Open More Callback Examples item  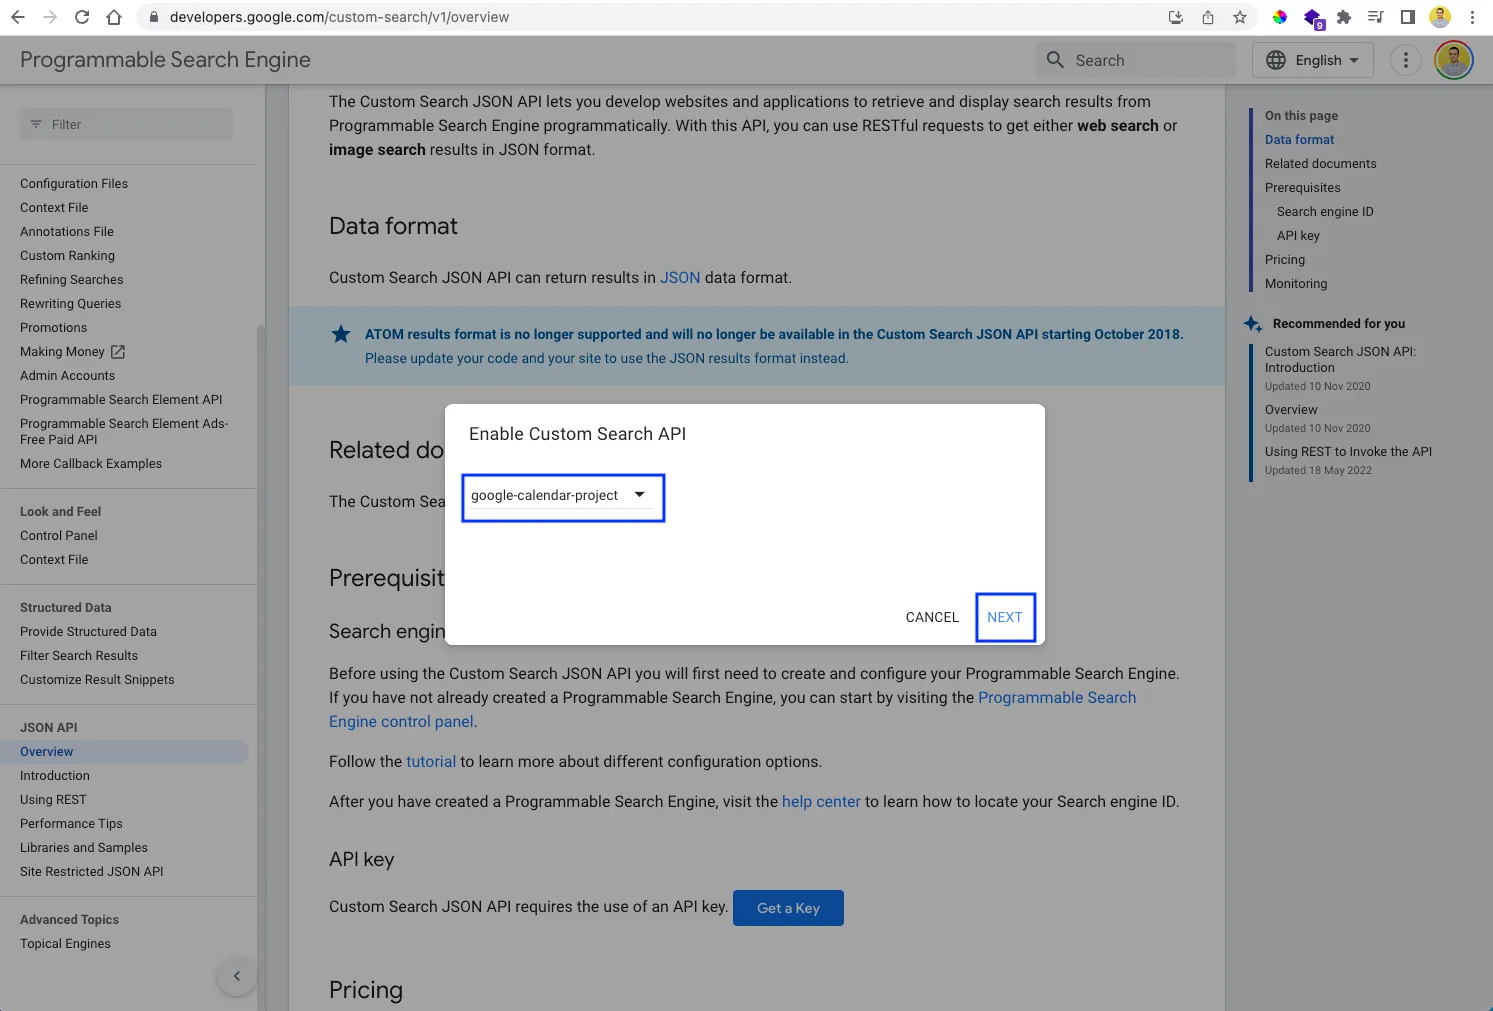point(91,464)
